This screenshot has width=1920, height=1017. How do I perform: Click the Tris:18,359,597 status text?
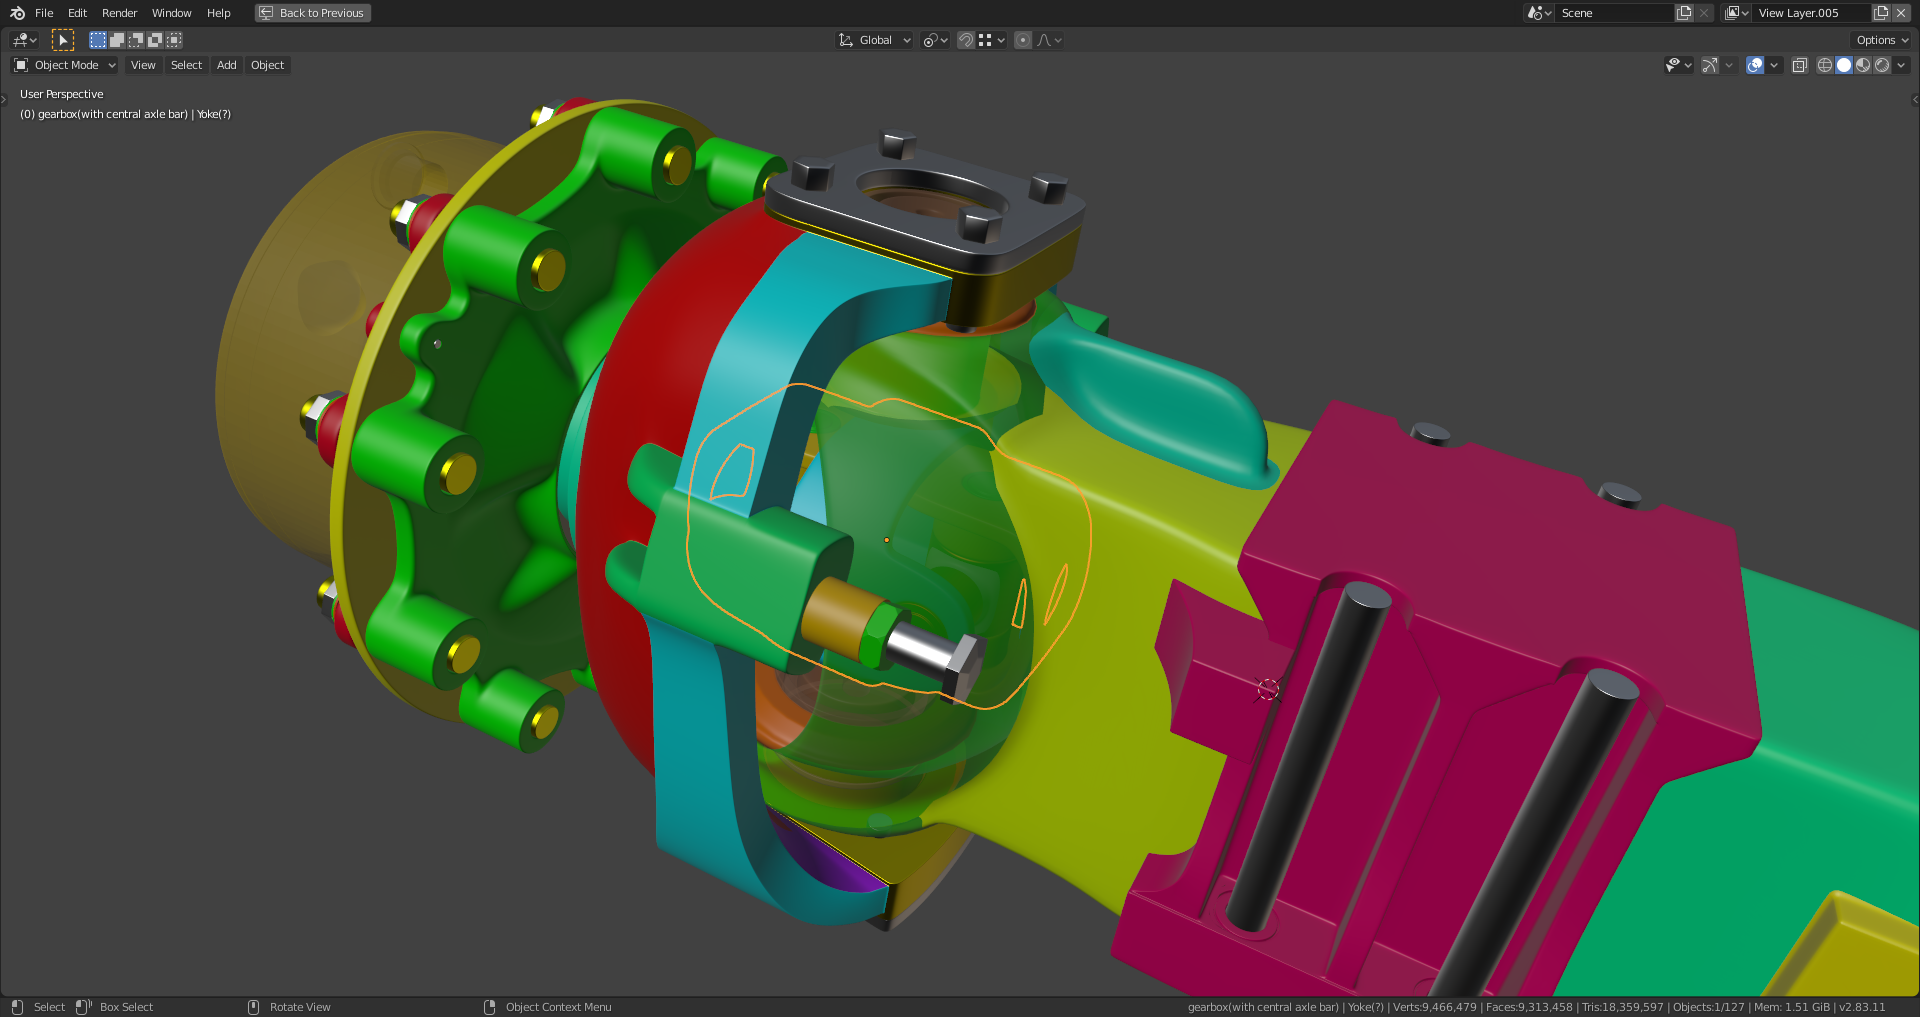1622,1007
